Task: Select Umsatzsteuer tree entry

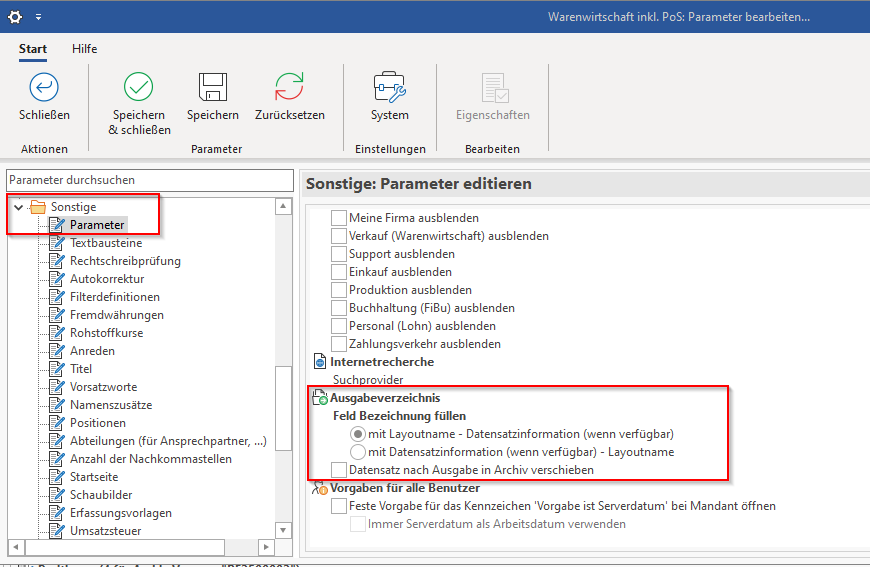Action: pyautogui.click(x=105, y=531)
